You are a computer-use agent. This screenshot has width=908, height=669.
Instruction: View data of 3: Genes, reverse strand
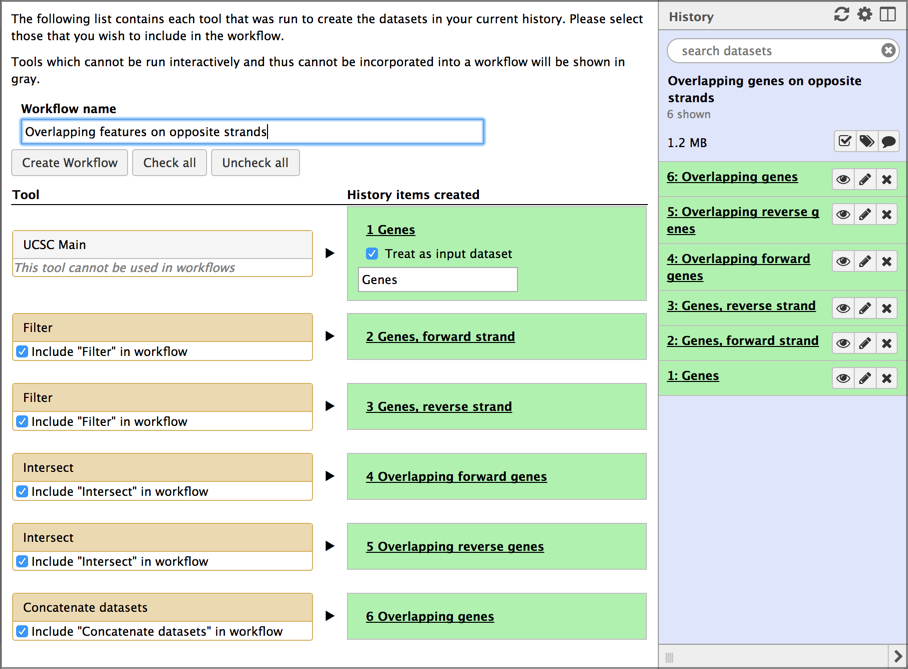[843, 308]
